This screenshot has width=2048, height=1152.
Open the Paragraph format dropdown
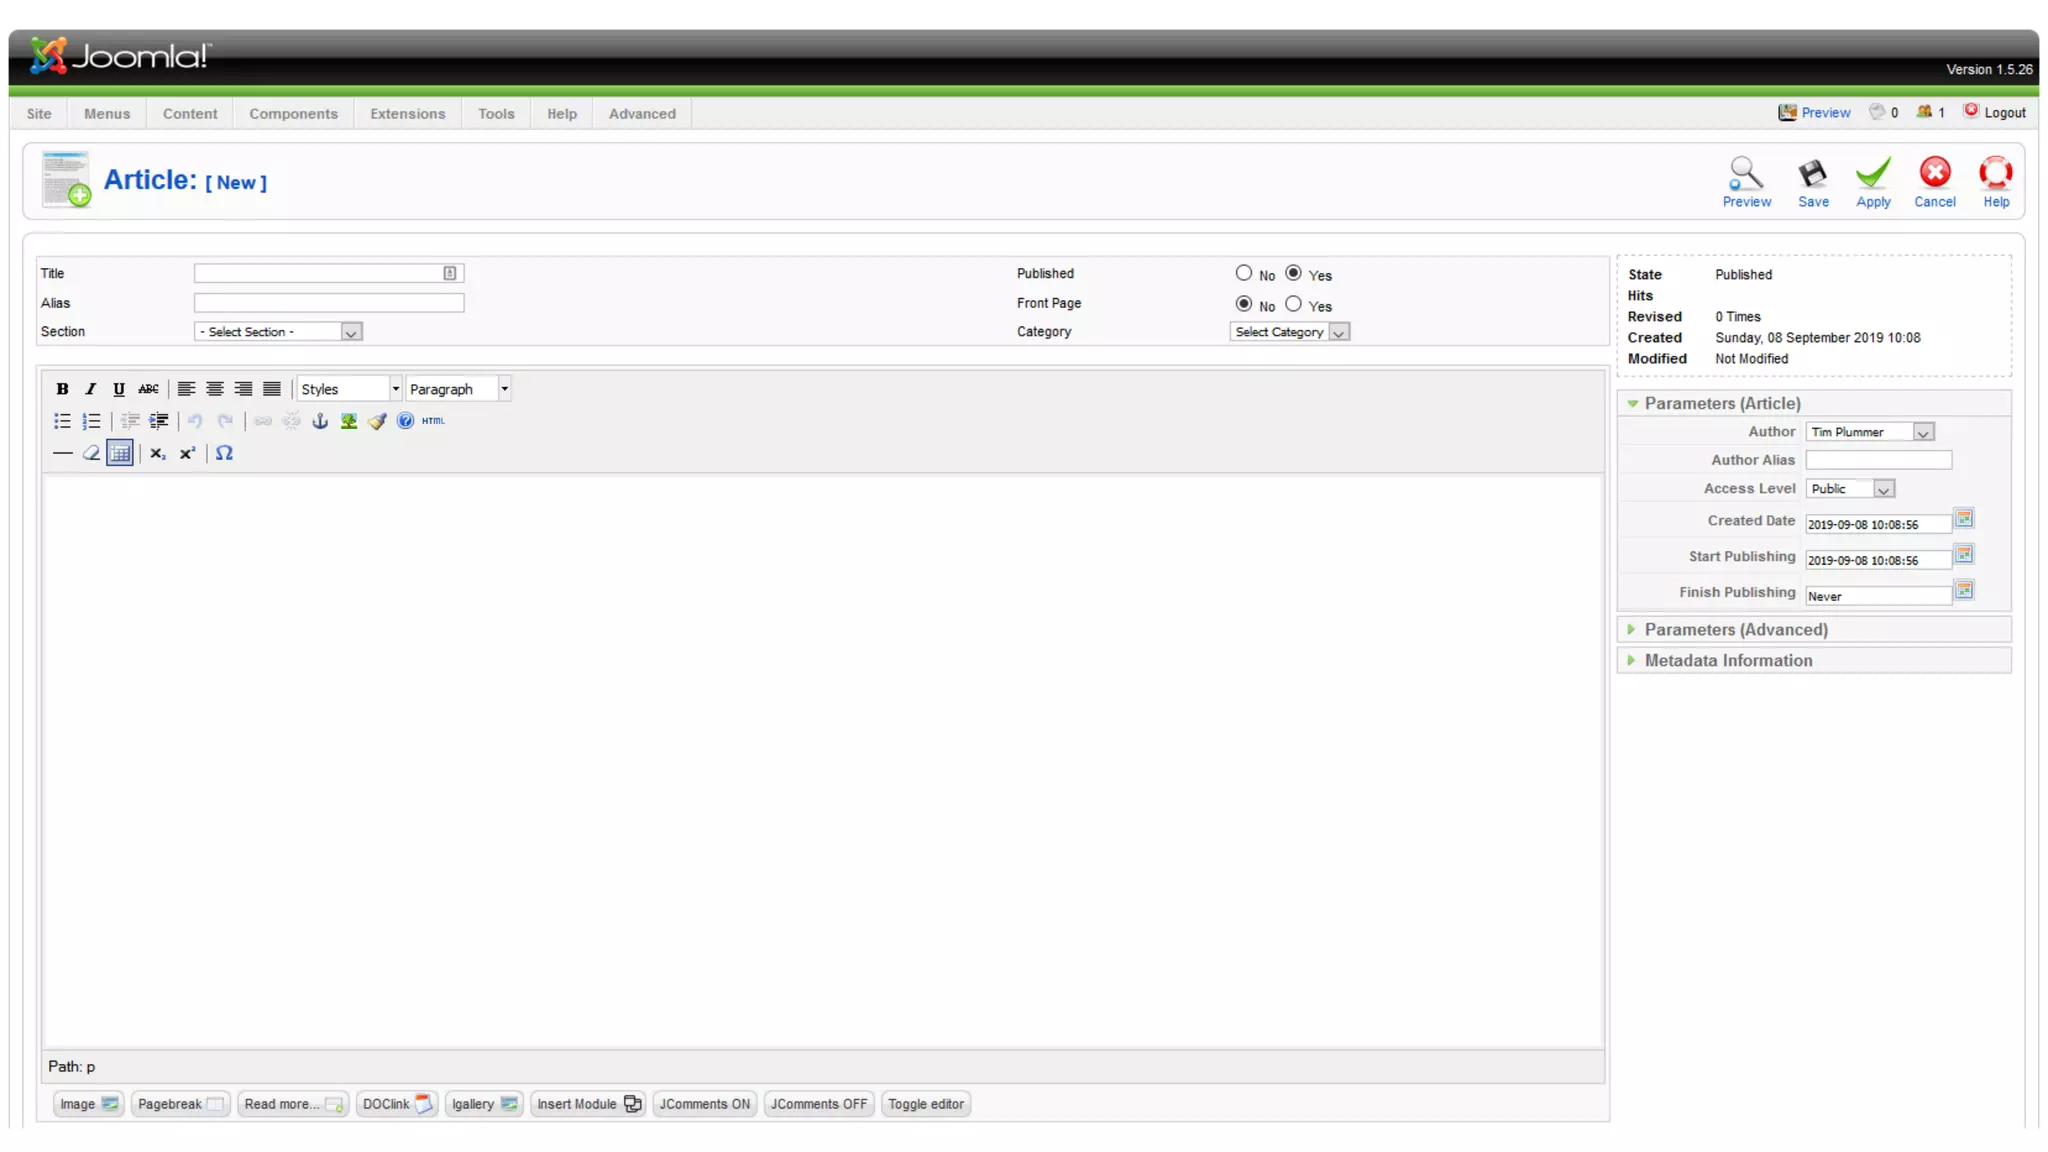coord(459,389)
